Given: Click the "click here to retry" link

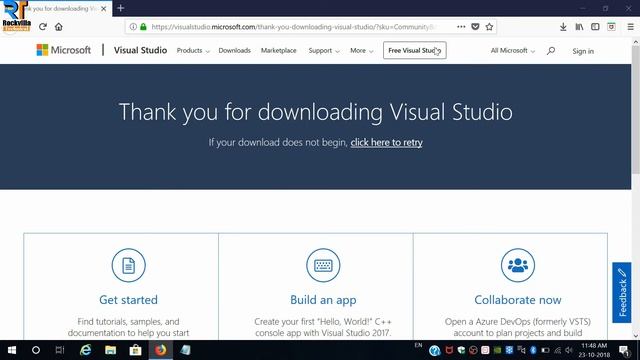Looking at the screenshot, I should (x=387, y=142).
